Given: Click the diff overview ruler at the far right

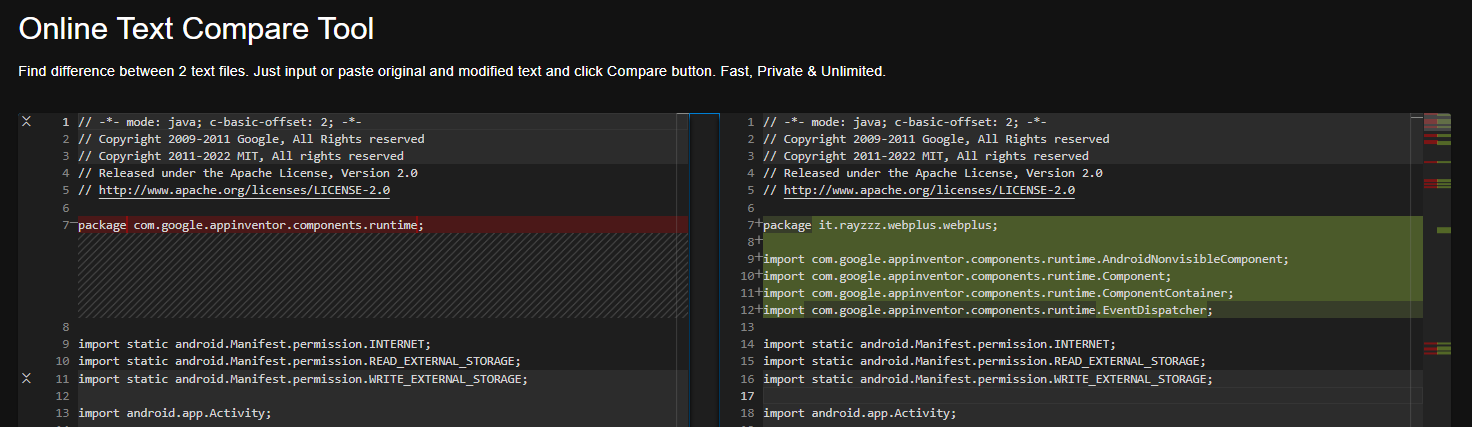Looking at the screenshot, I should click(x=1436, y=270).
